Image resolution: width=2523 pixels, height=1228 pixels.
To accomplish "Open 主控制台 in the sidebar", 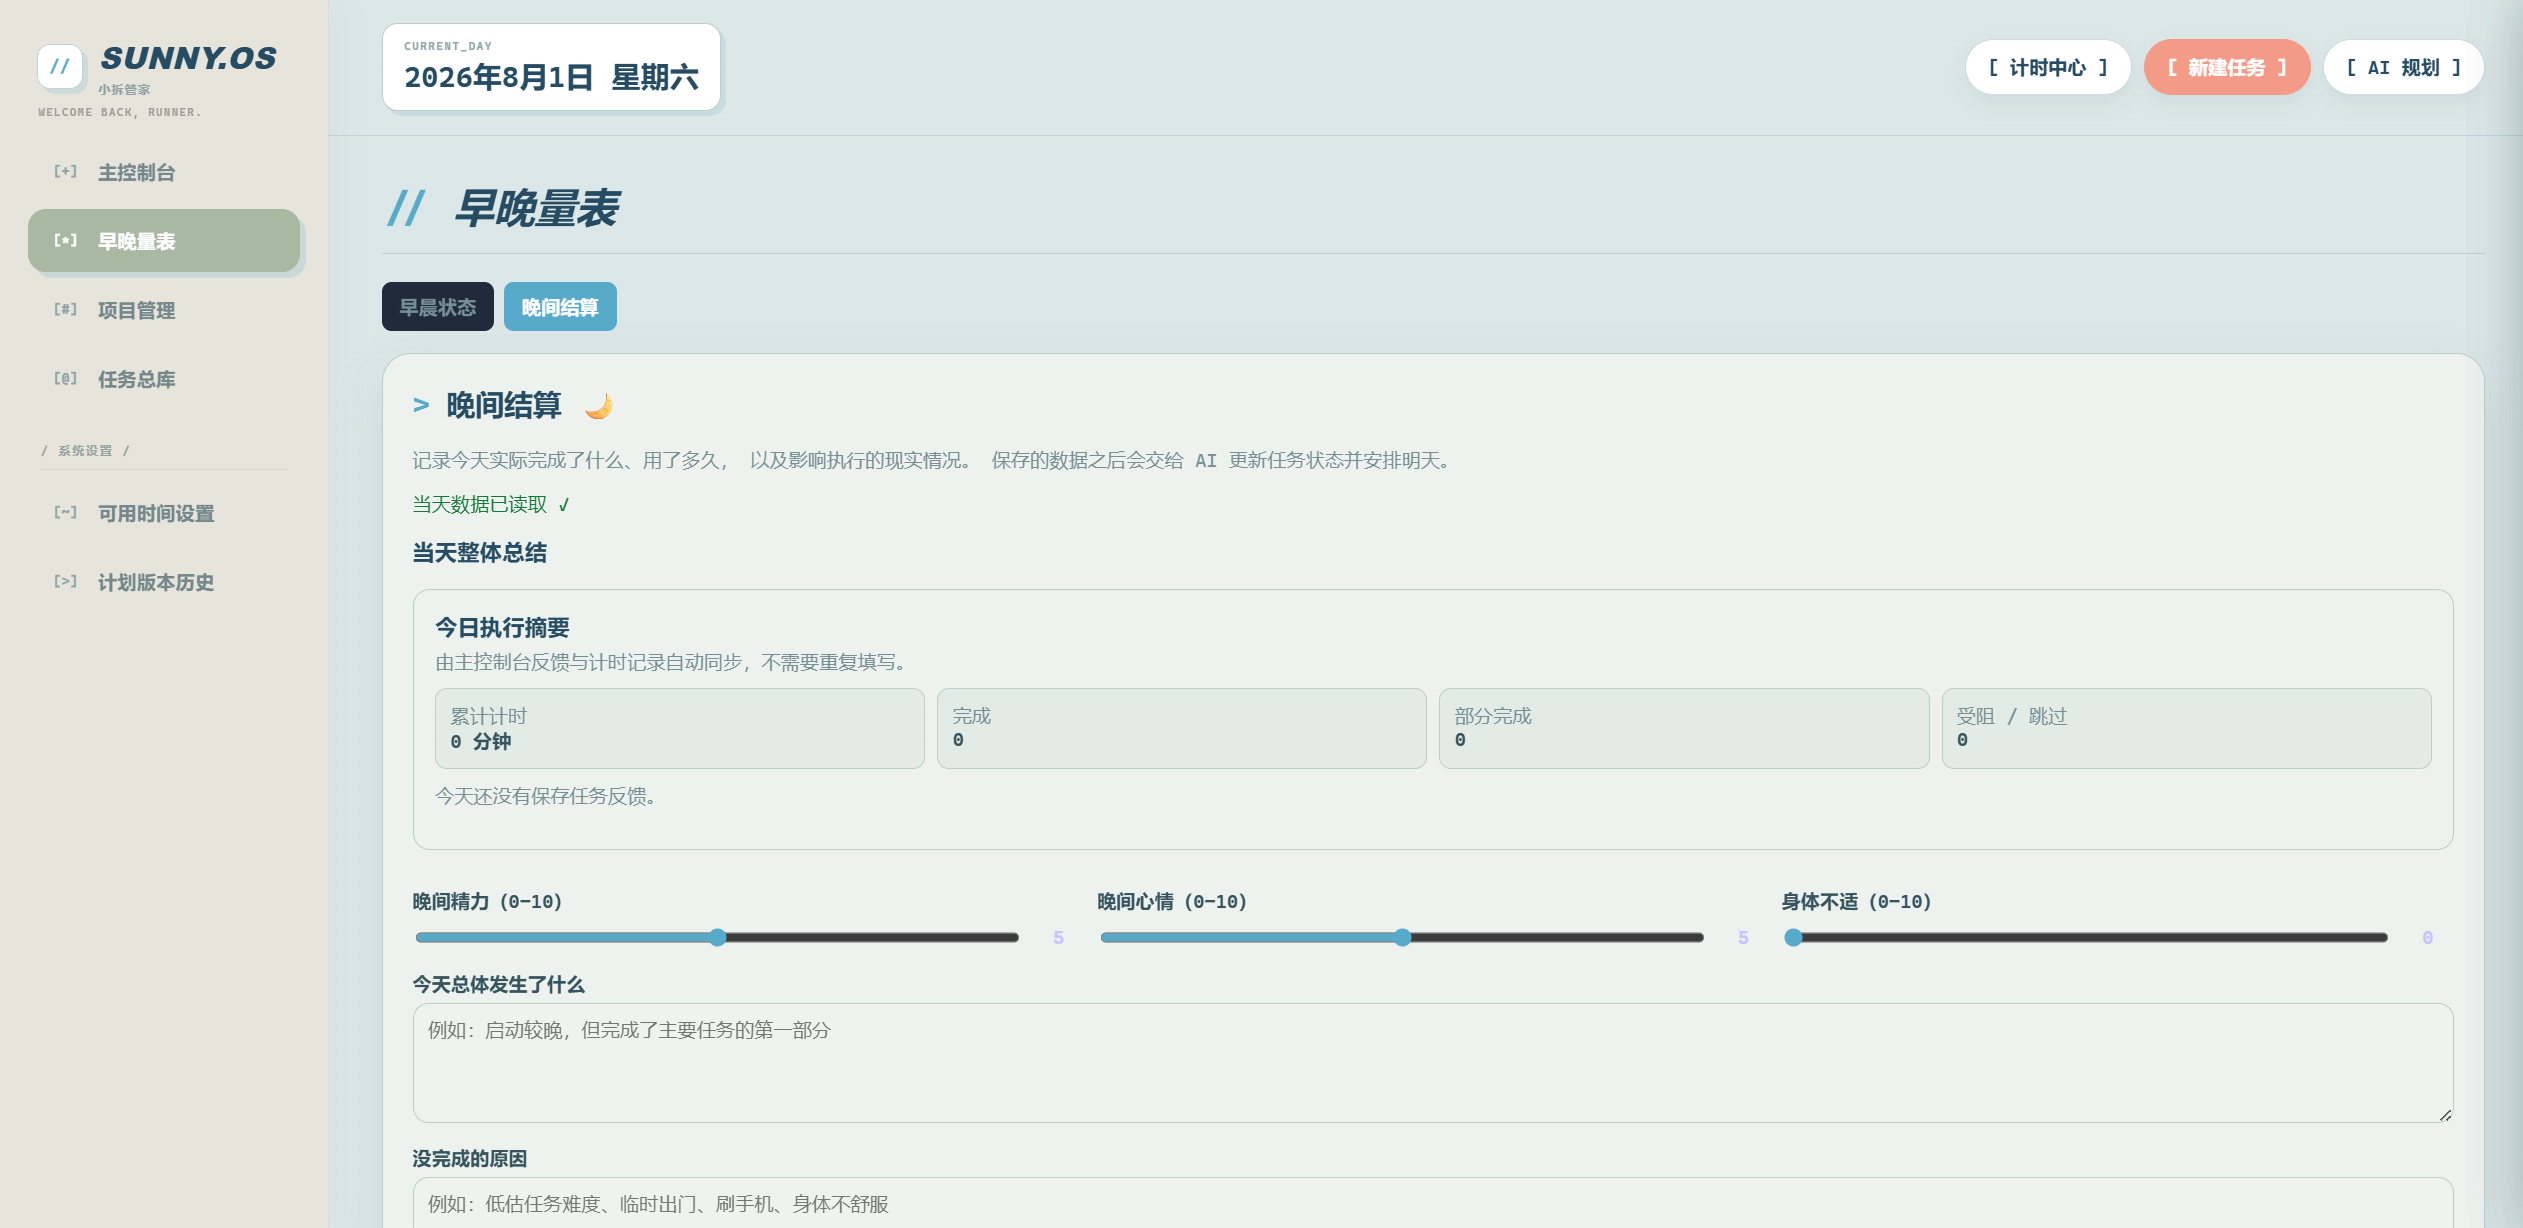I will point(164,172).
